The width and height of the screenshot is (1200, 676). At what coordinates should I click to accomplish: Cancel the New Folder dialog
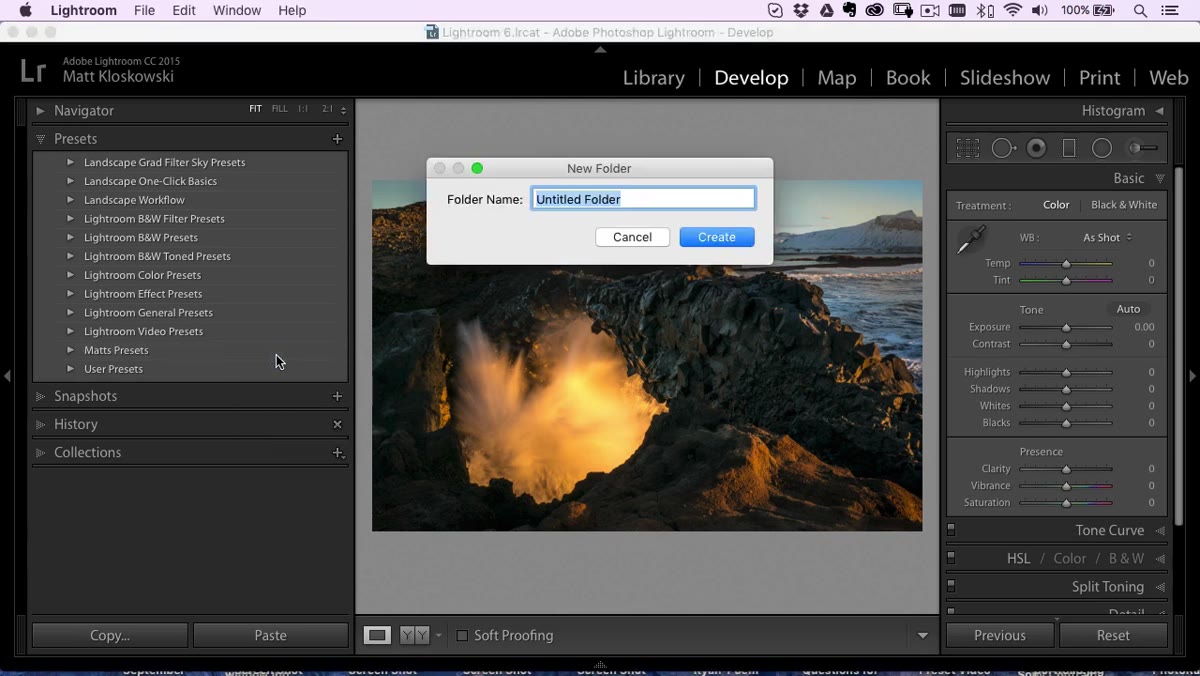pyautogui.click(x=632, y=237)
